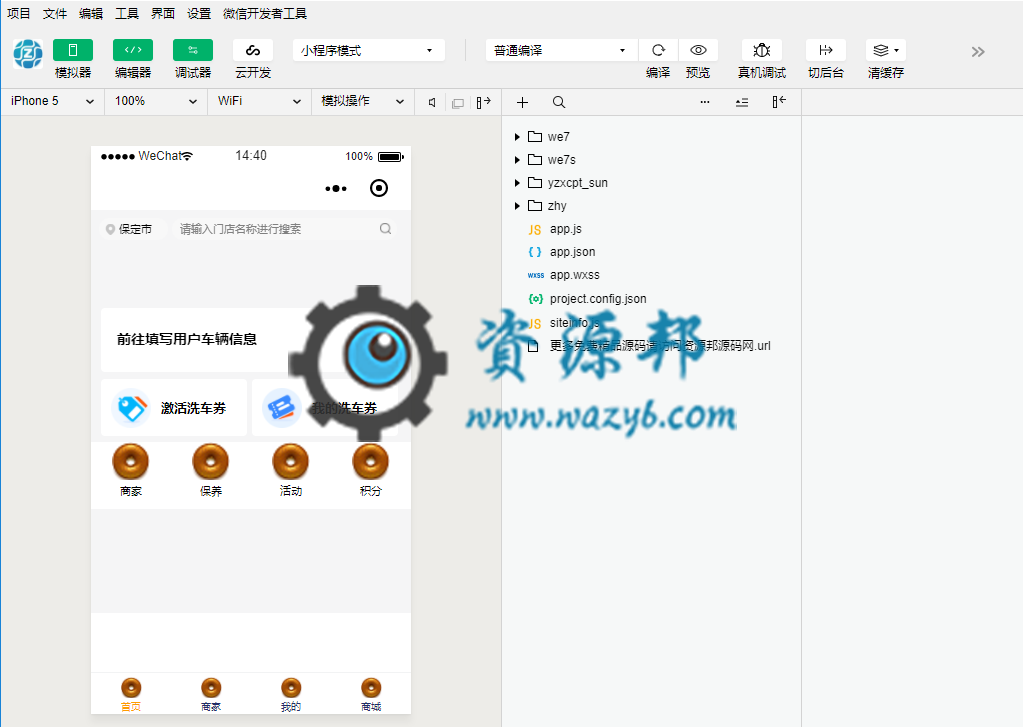Select the 我的 bottom tab
1023x727 pixels.
click(291, 694)
